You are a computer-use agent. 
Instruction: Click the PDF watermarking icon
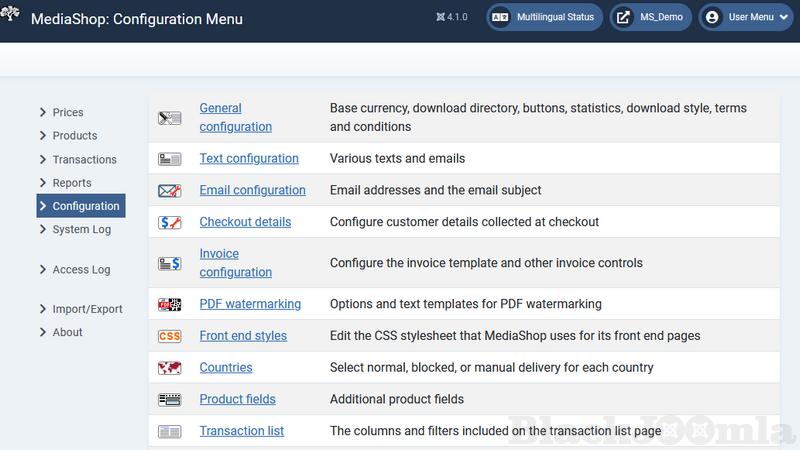click(x=169, y=304)
